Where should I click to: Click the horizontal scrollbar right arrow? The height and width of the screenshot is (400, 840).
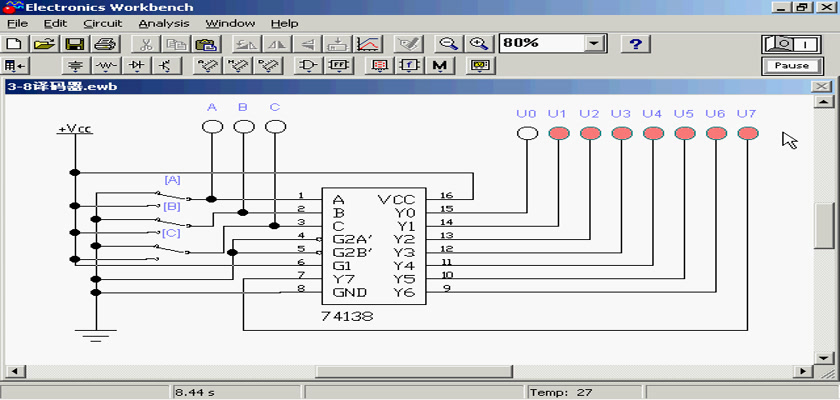click(x=802, y=371)
